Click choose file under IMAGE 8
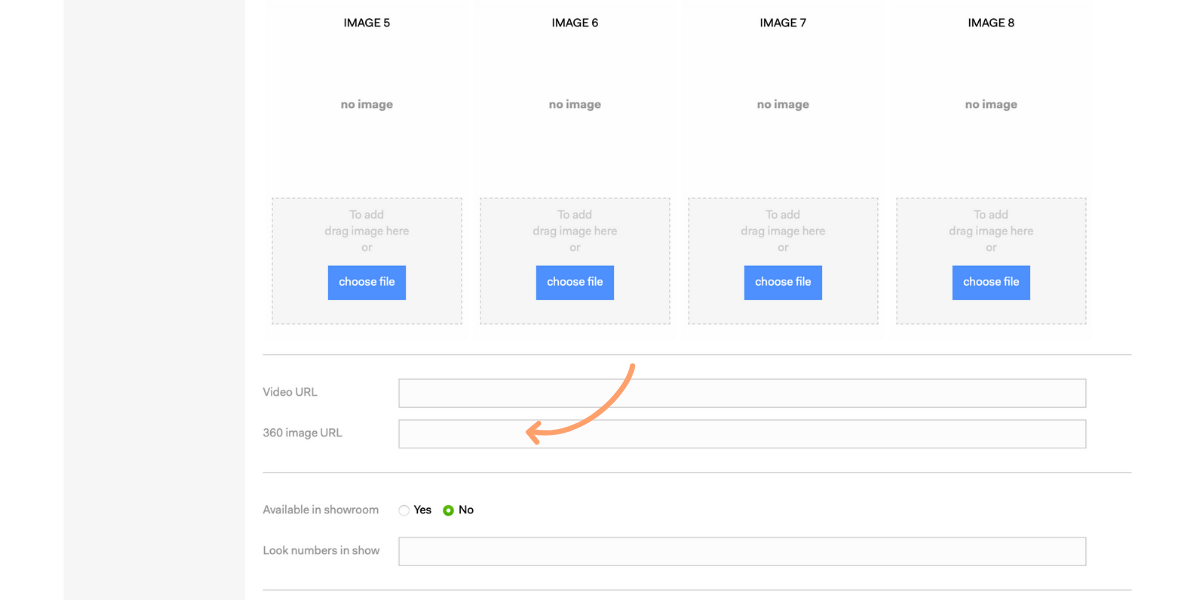This screenshot has width=1200, height=600. tap(991, 282)
